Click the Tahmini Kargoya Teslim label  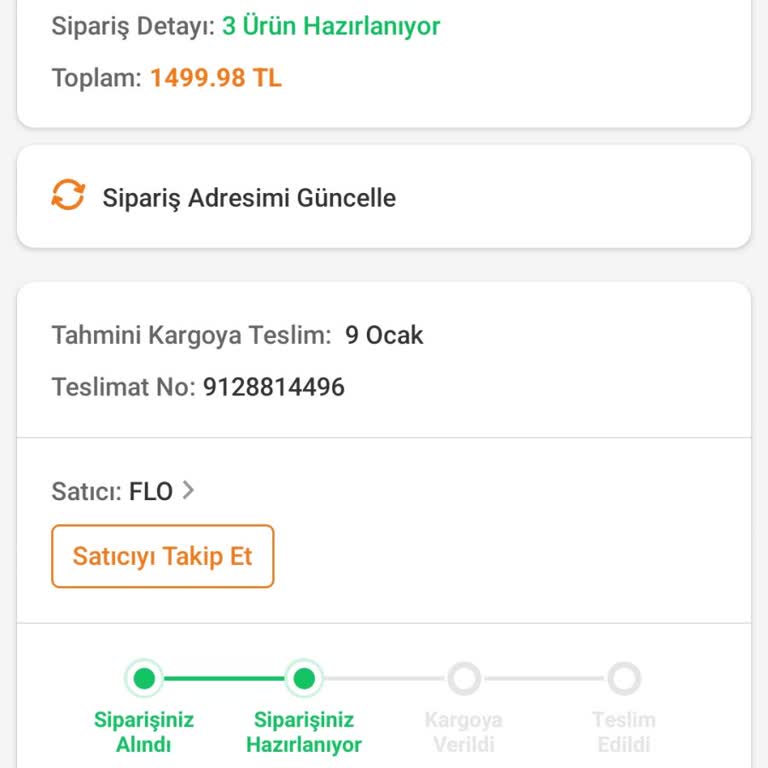(191, 335)
